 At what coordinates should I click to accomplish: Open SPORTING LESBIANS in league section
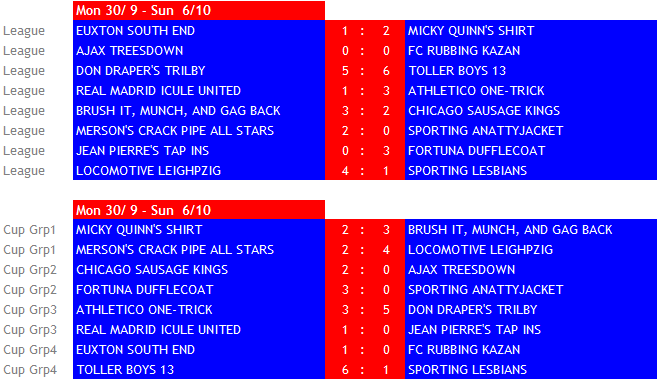click(x=467, y=171)
